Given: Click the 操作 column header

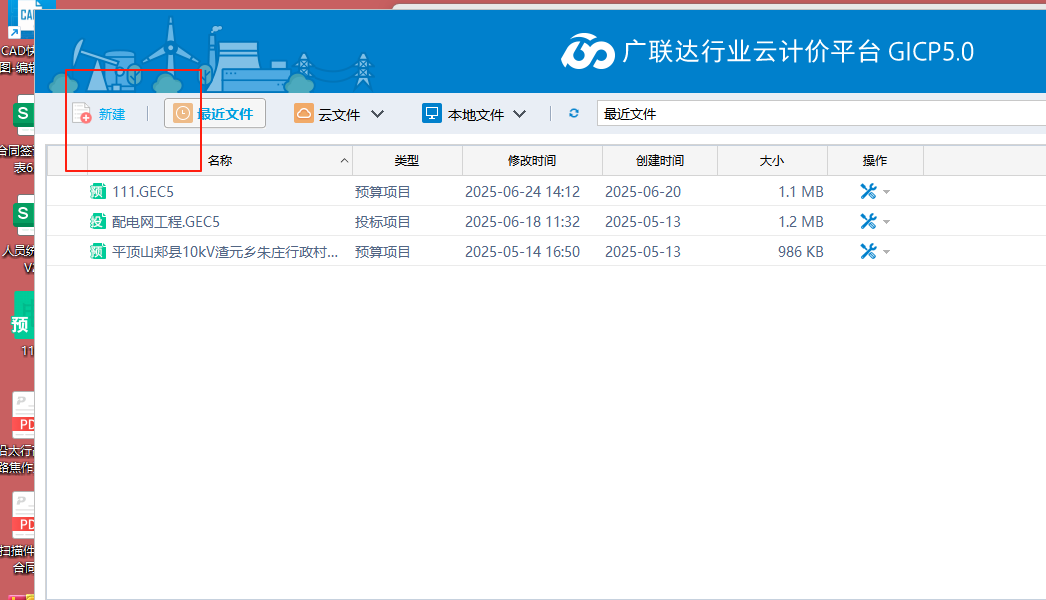Looking at the screenshot, I should coord(875,161).
